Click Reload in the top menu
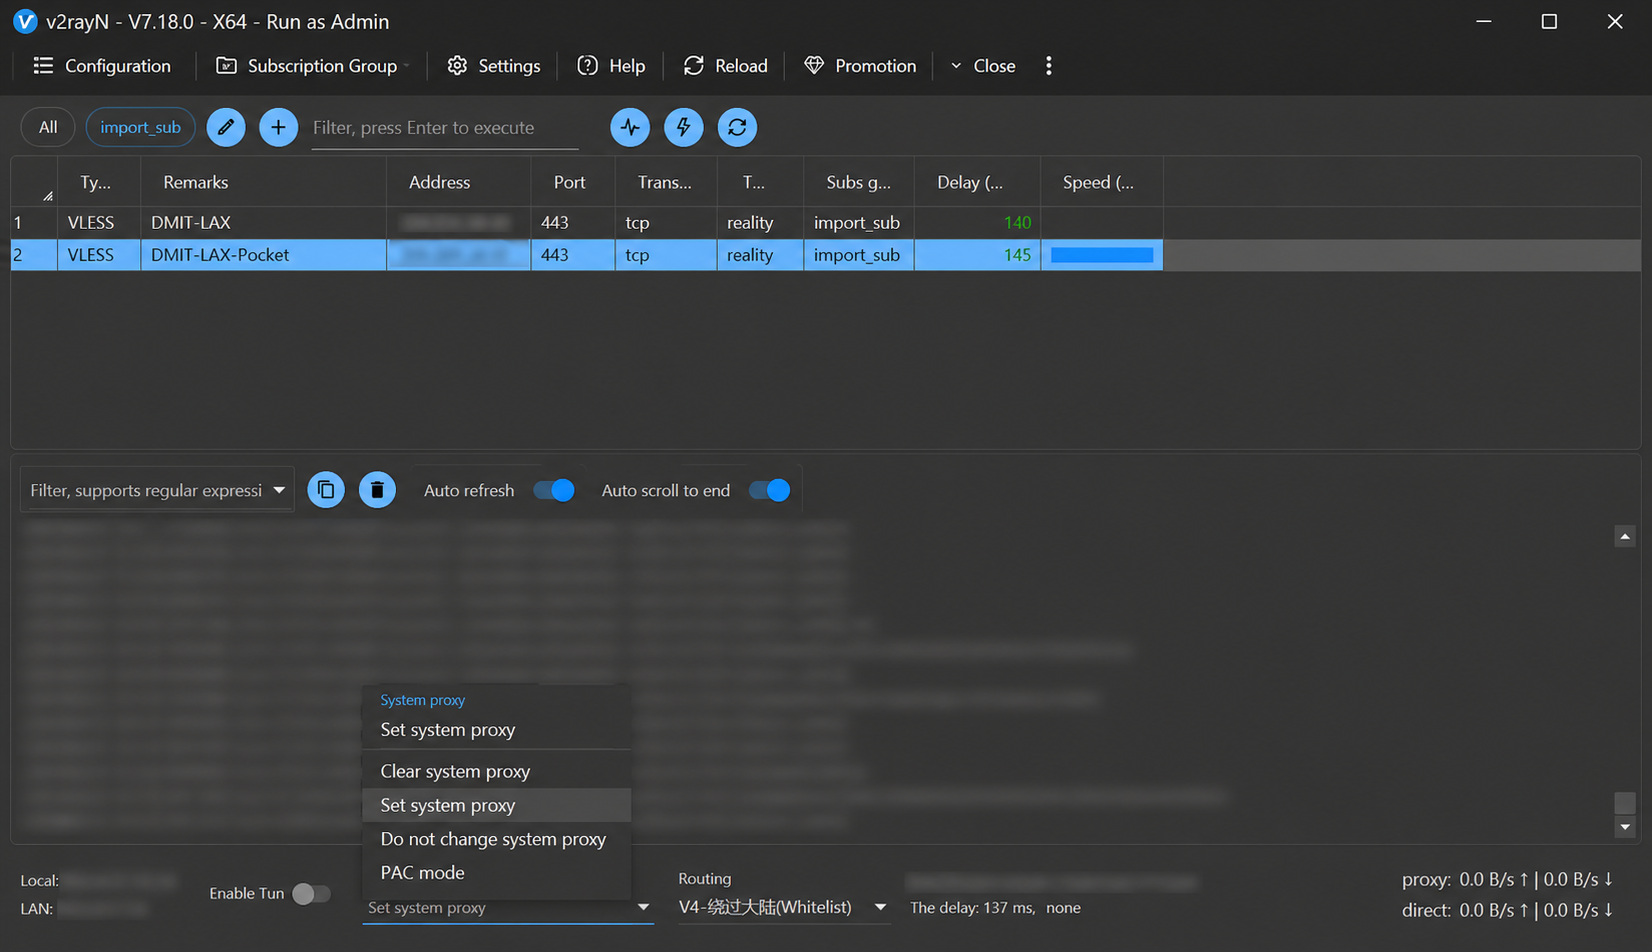Viewport: 1652px width, 952px height. pyautogui.click(x=726, y=66)
